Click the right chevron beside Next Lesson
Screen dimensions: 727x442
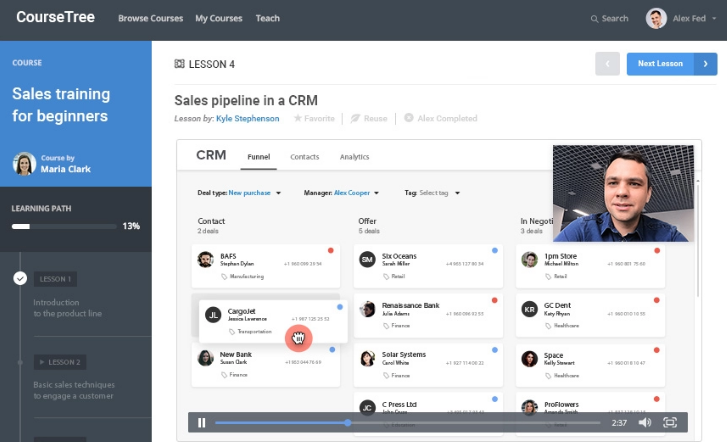point(706,64)
